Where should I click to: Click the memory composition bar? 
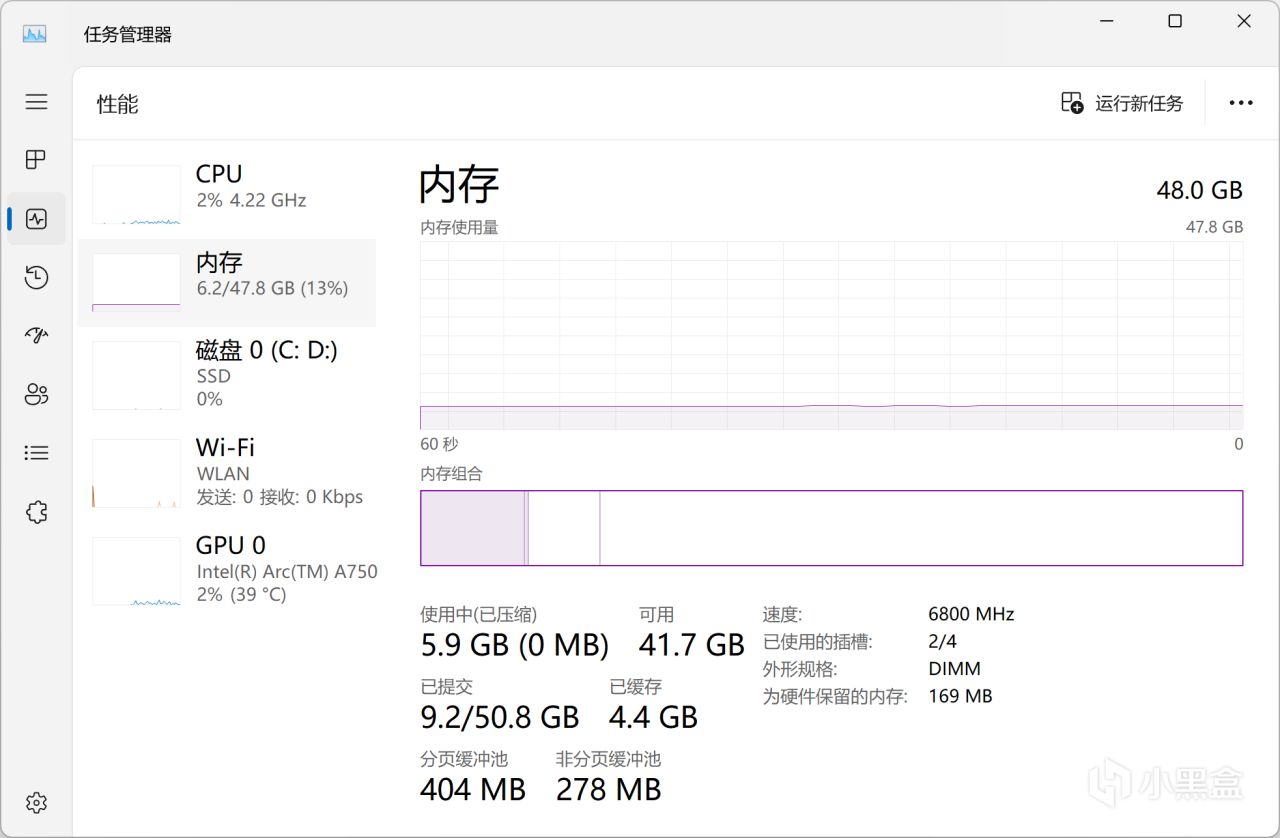[x=831, y=528]
